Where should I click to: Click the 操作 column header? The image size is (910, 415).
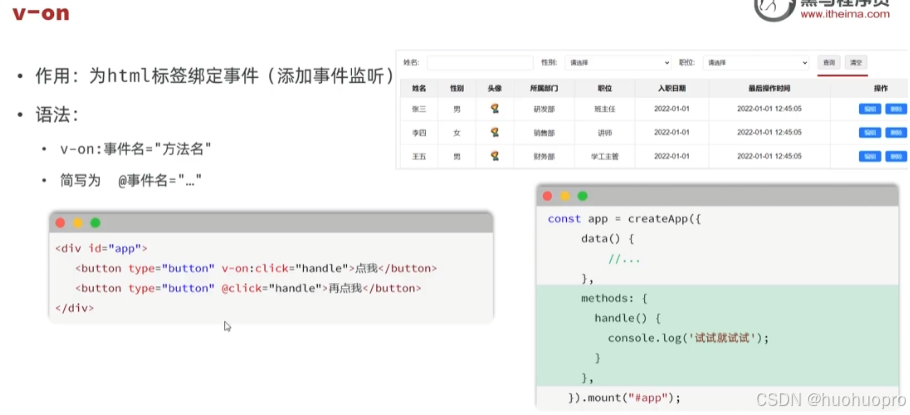(880, 88)
